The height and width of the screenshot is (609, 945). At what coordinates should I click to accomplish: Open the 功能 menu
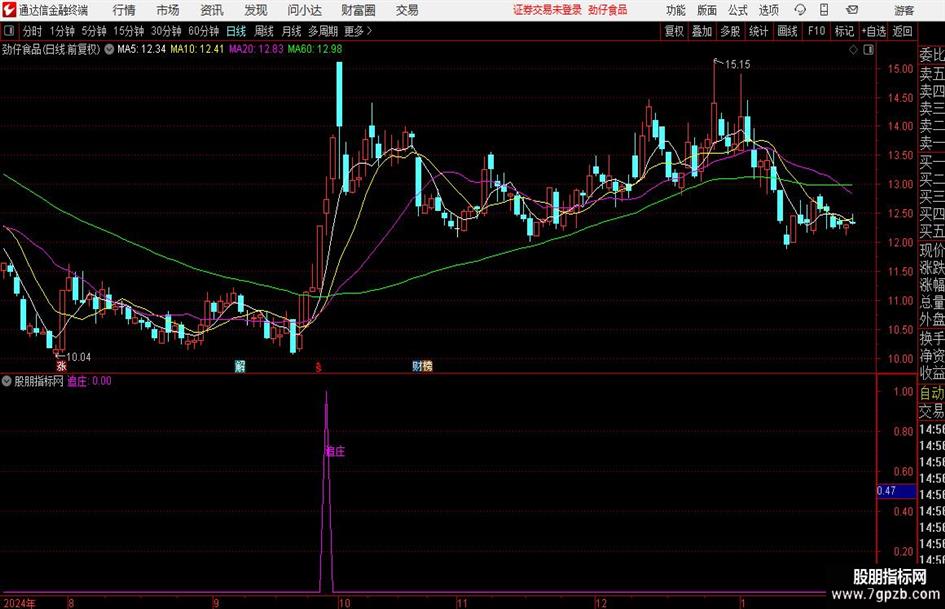(x=676, y=10)
